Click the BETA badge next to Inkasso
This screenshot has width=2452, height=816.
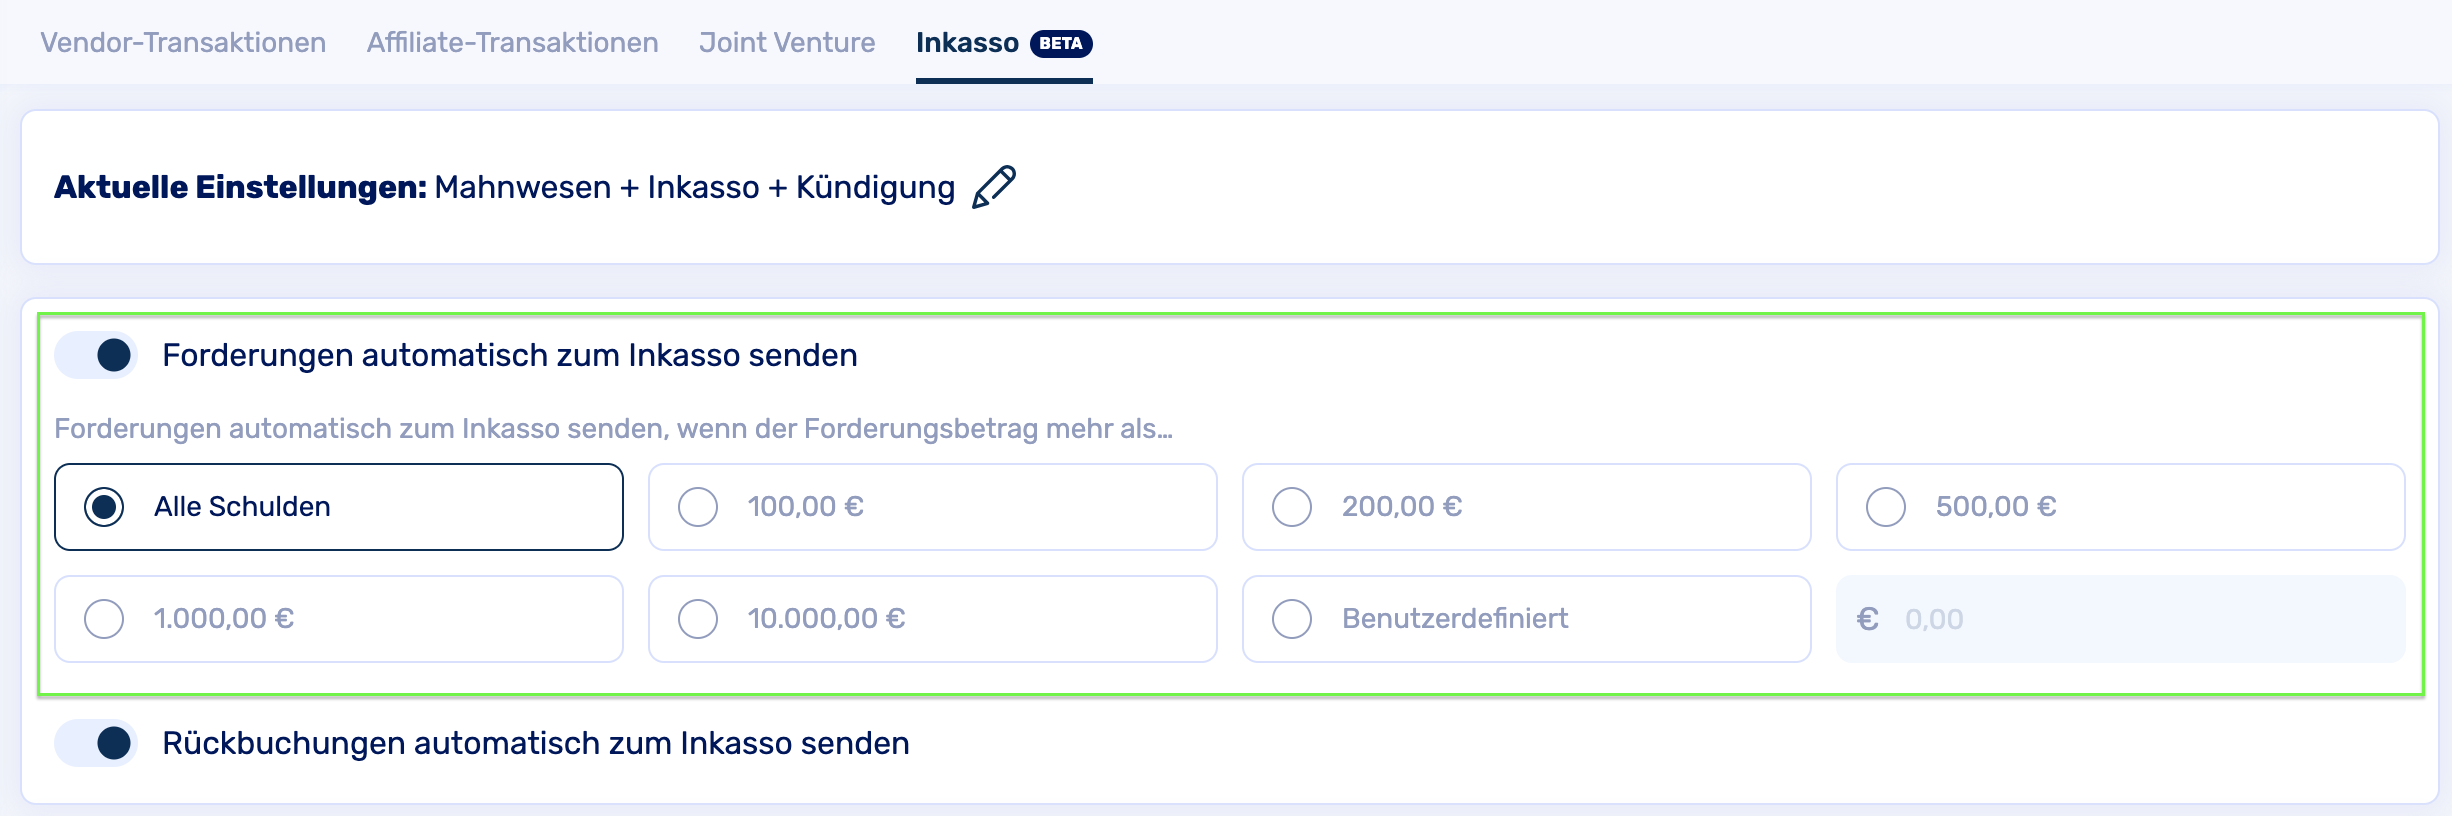[1060, 43]
